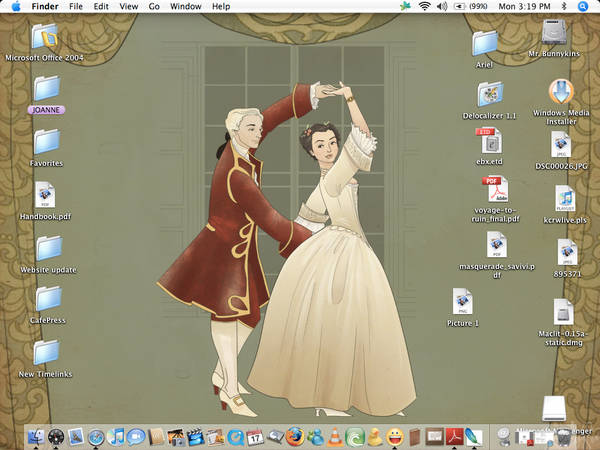Launch Yahoo Messenger smiley in Dock
This screenshot has width=600, height=450.
tap(395, 437)
